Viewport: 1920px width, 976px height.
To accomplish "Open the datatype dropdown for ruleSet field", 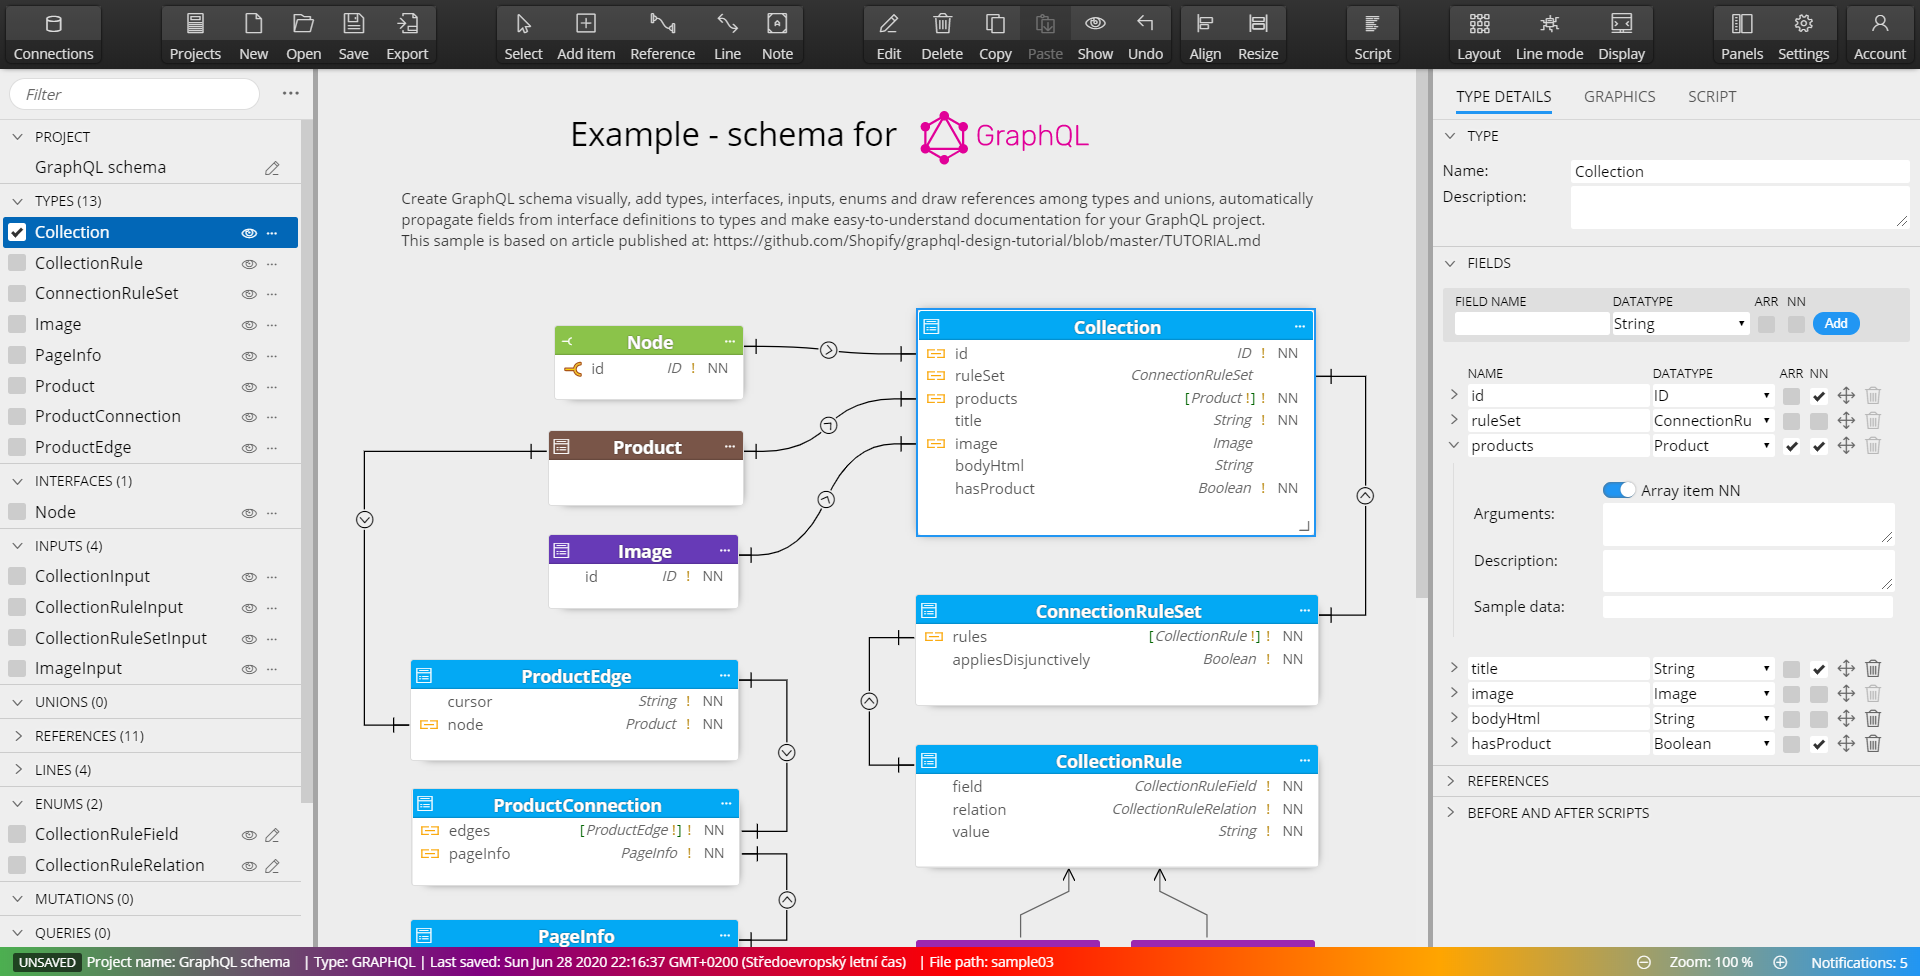I will [x=1766, y=420].
